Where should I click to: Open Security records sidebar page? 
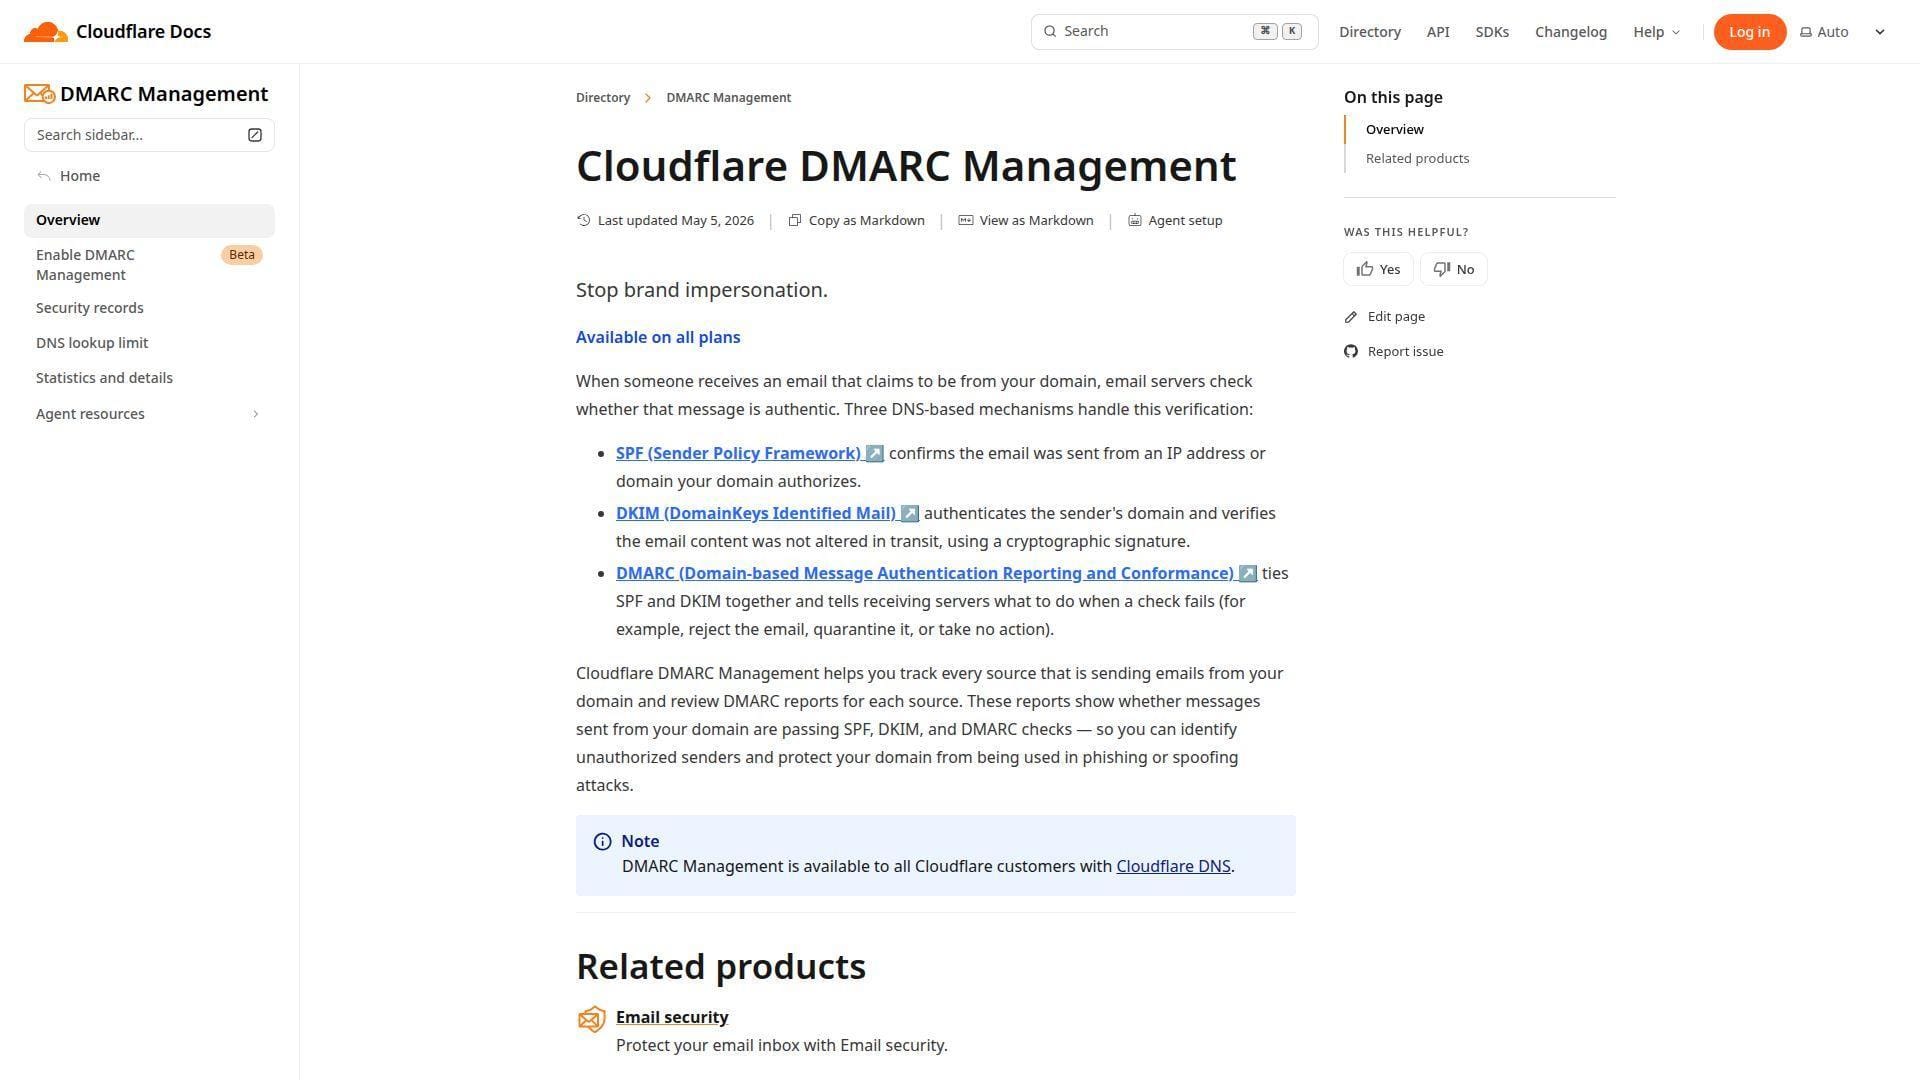coord(149,308)
